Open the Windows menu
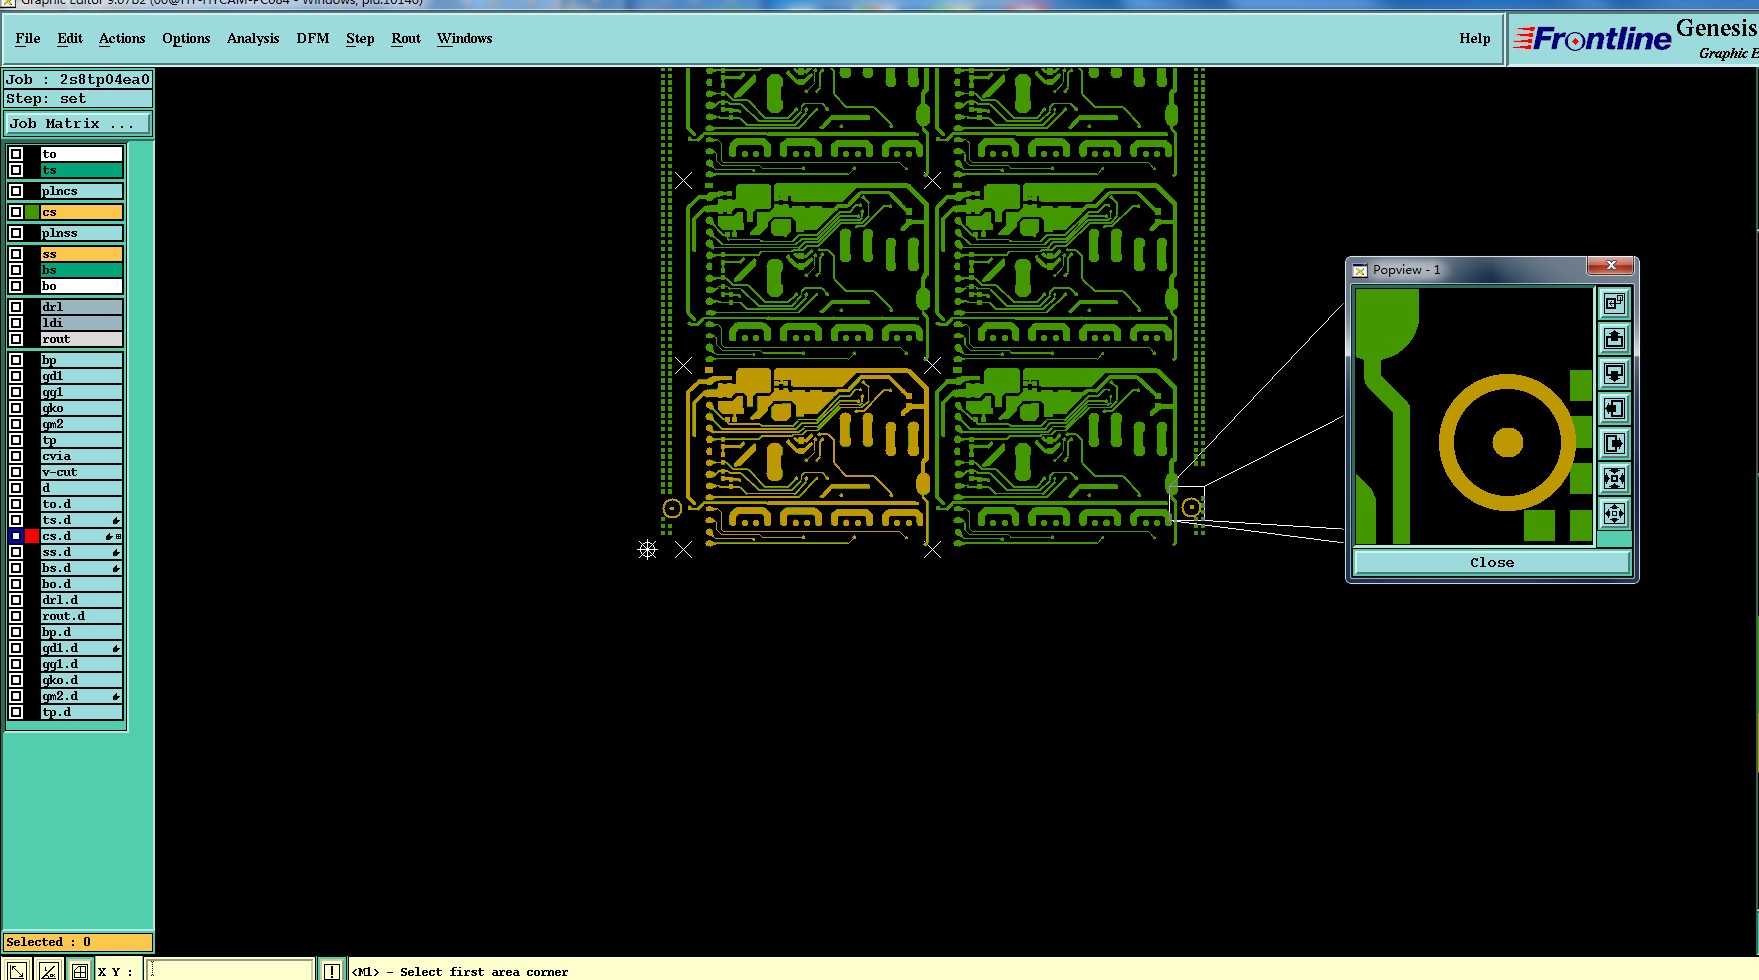The width and height of the screenshot is (1759, 980). 465,38
